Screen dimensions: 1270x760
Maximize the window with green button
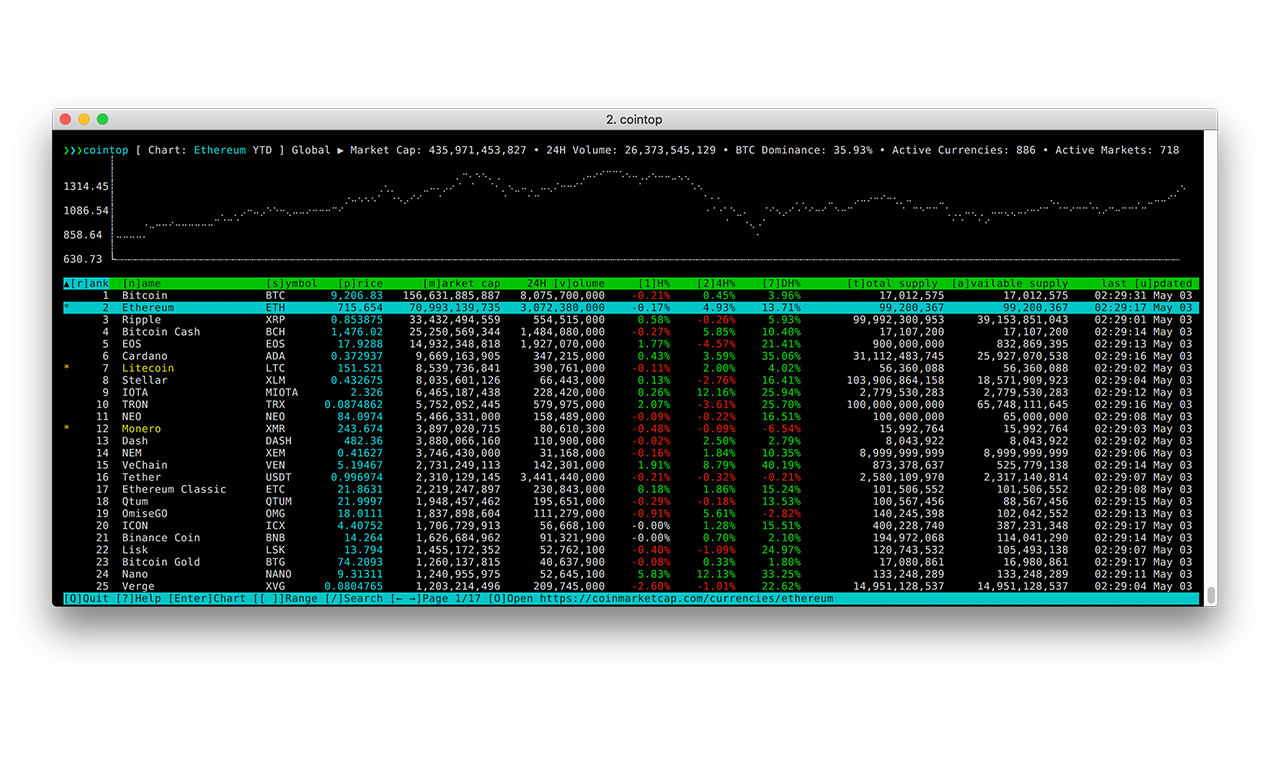click(103, 119)
